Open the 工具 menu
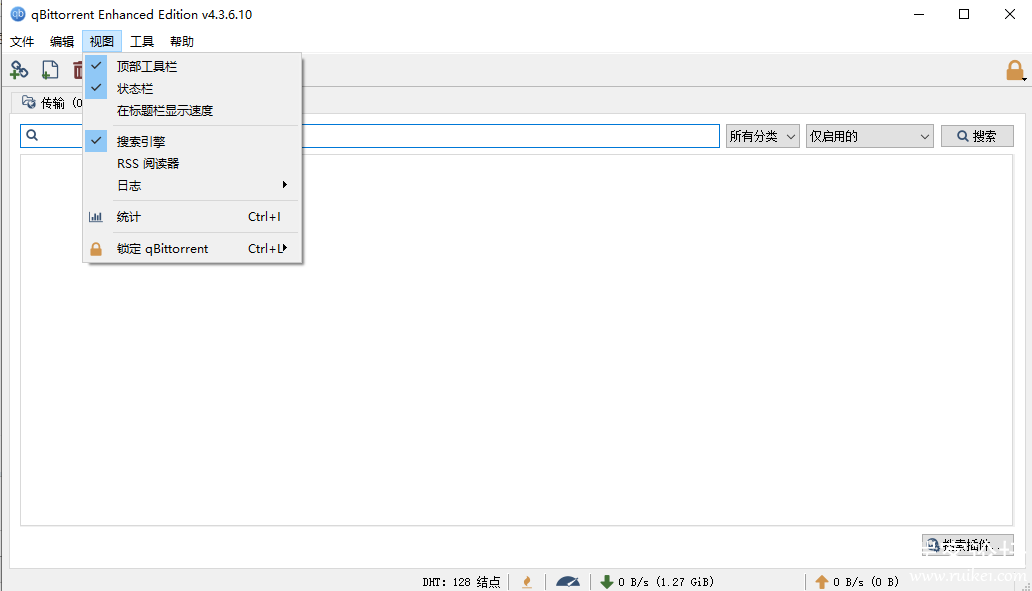This screenshot has width=1032, height=591. [x=142, y=41]
